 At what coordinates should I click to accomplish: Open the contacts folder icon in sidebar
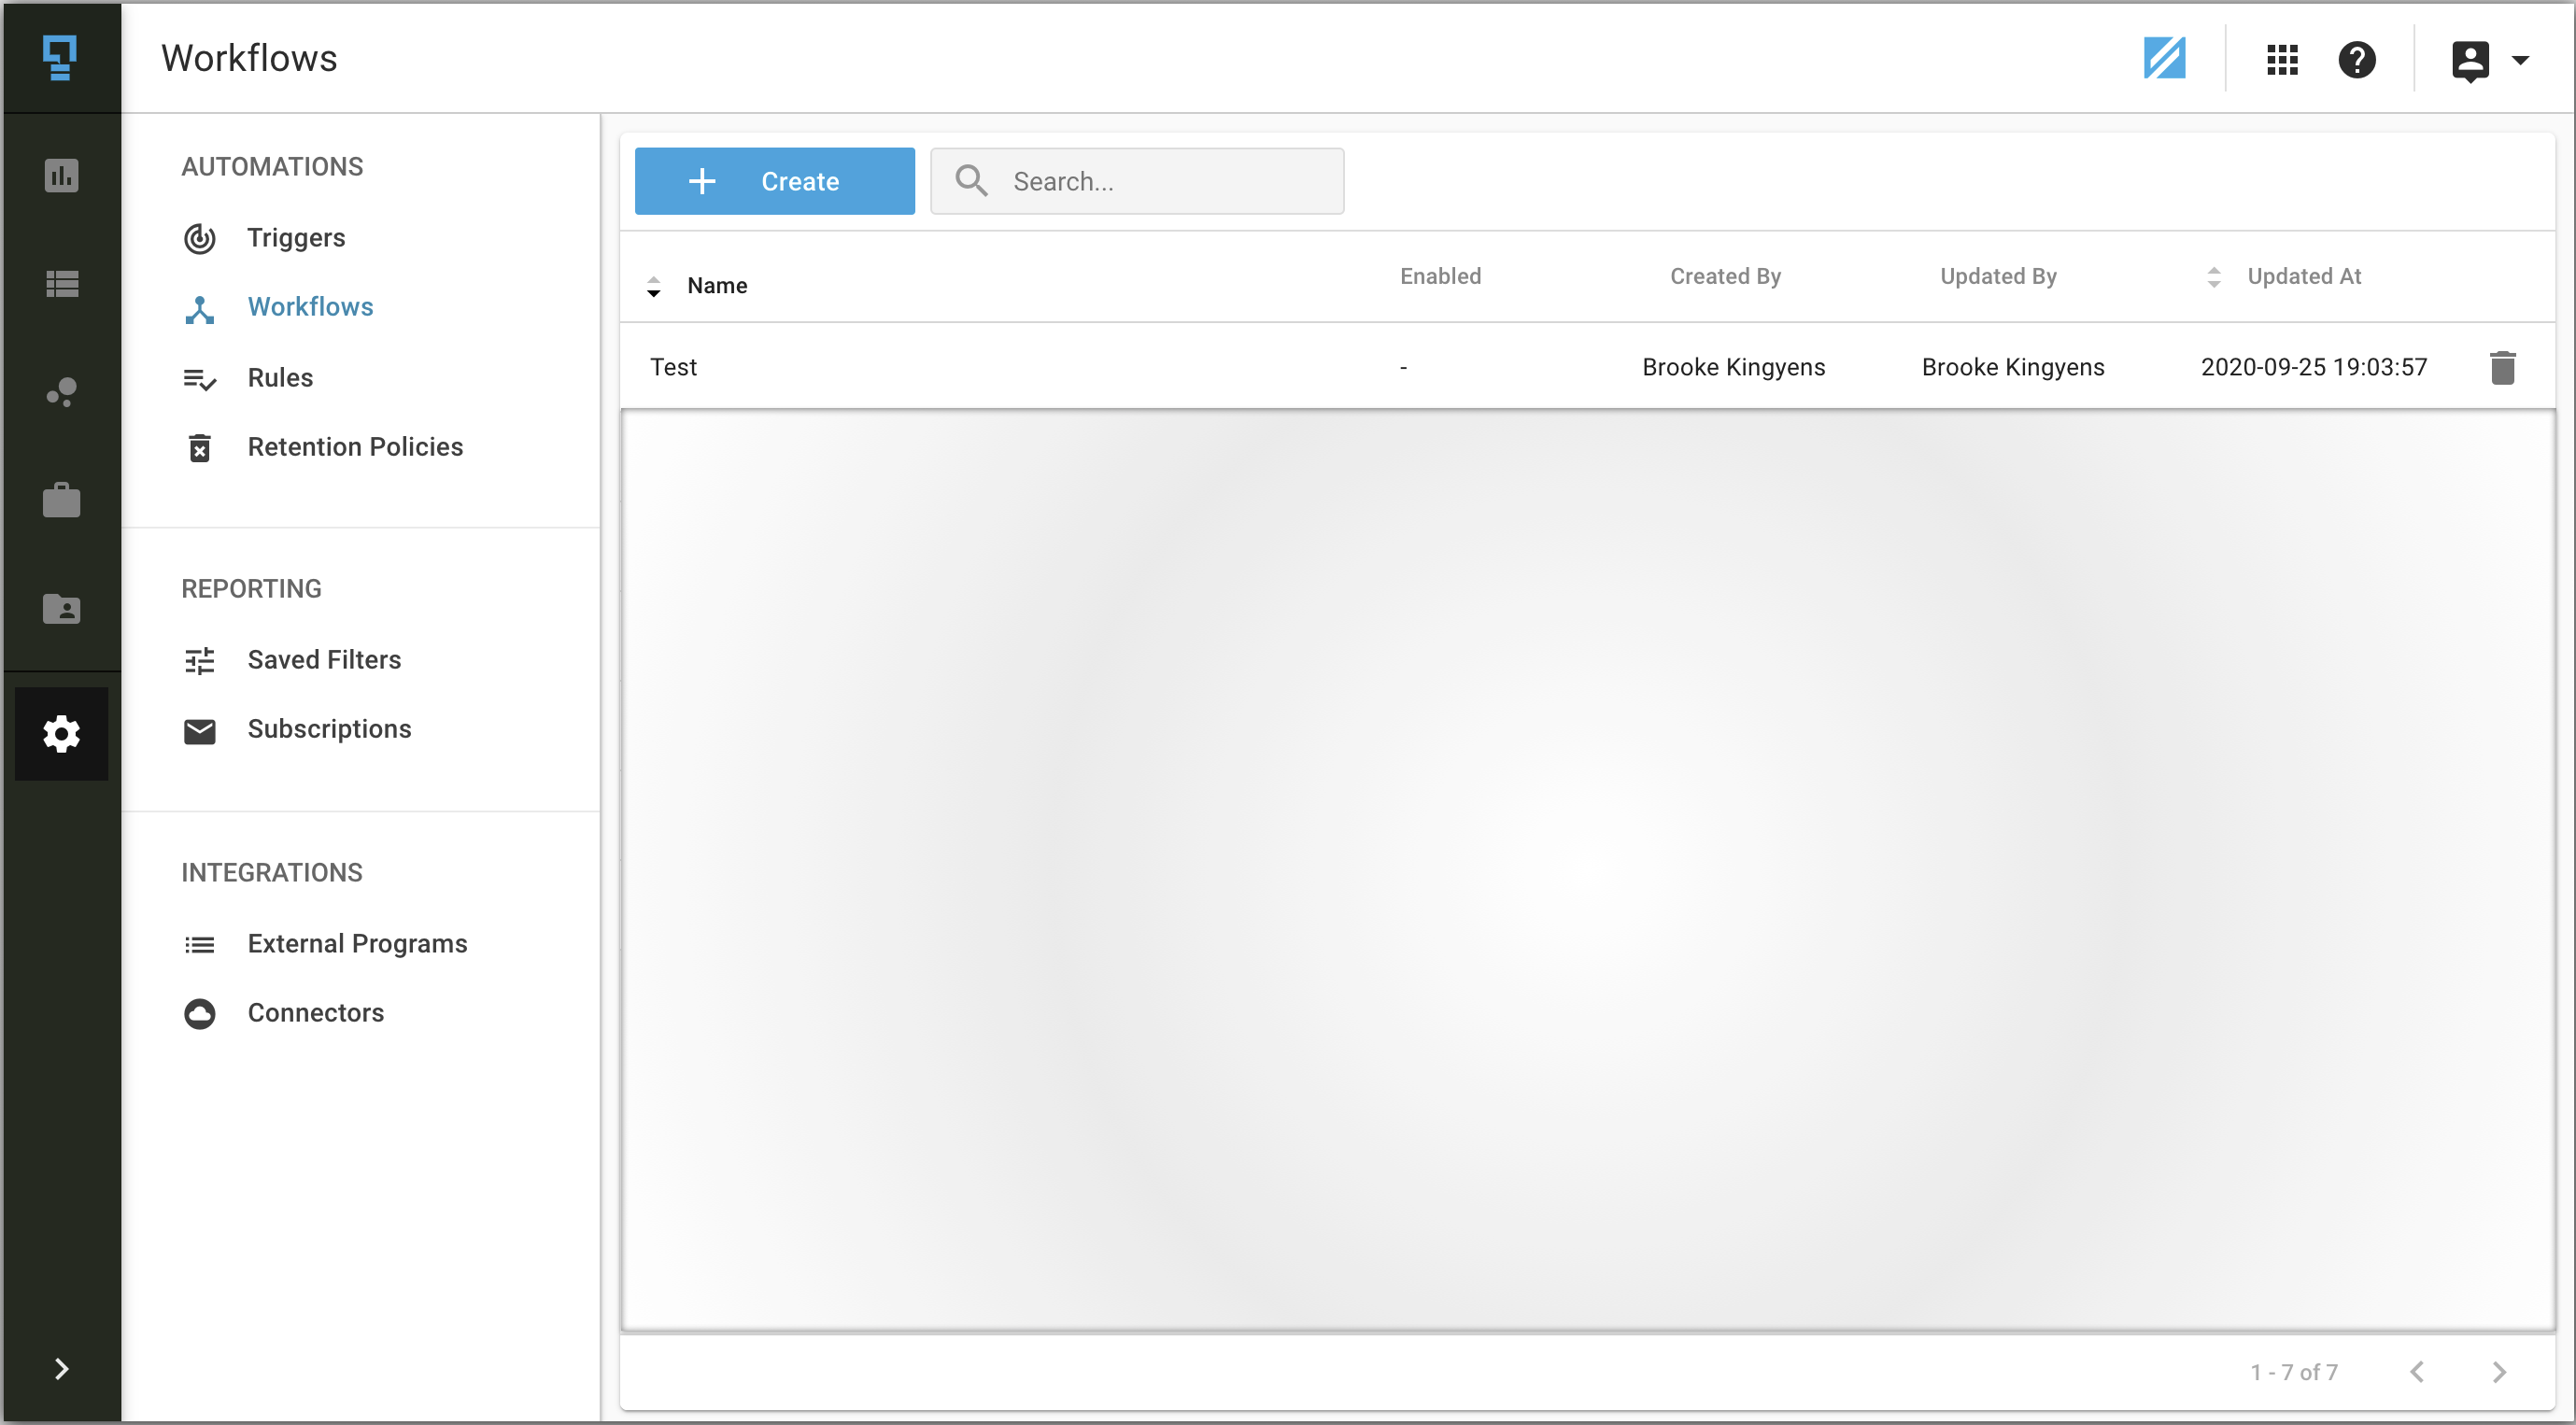point(61,608)
